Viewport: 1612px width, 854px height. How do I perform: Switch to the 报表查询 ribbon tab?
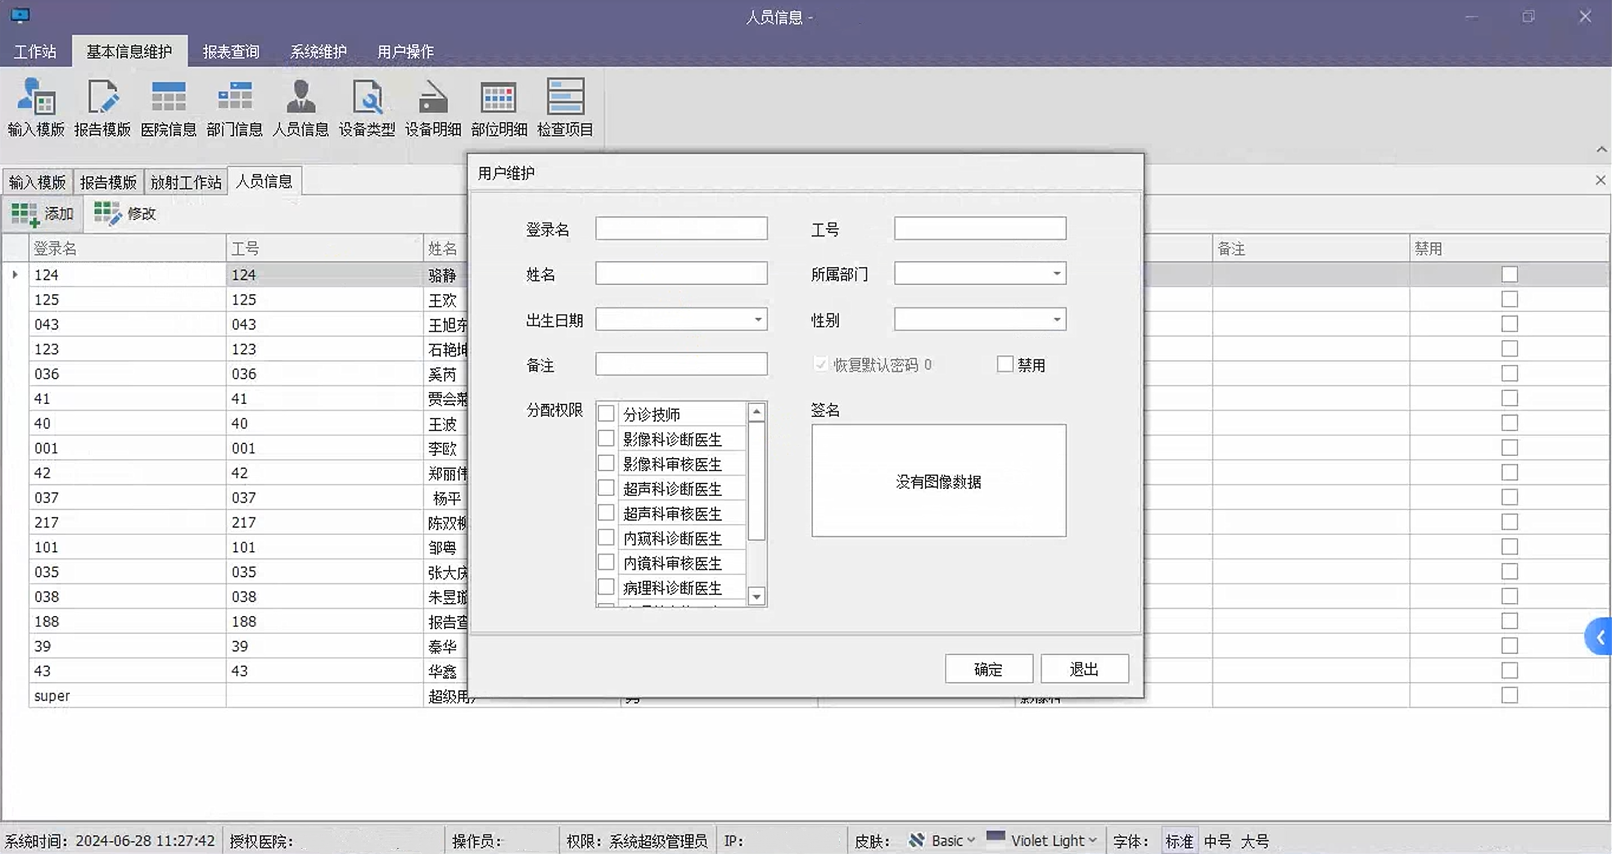click(x=231, y=51)
